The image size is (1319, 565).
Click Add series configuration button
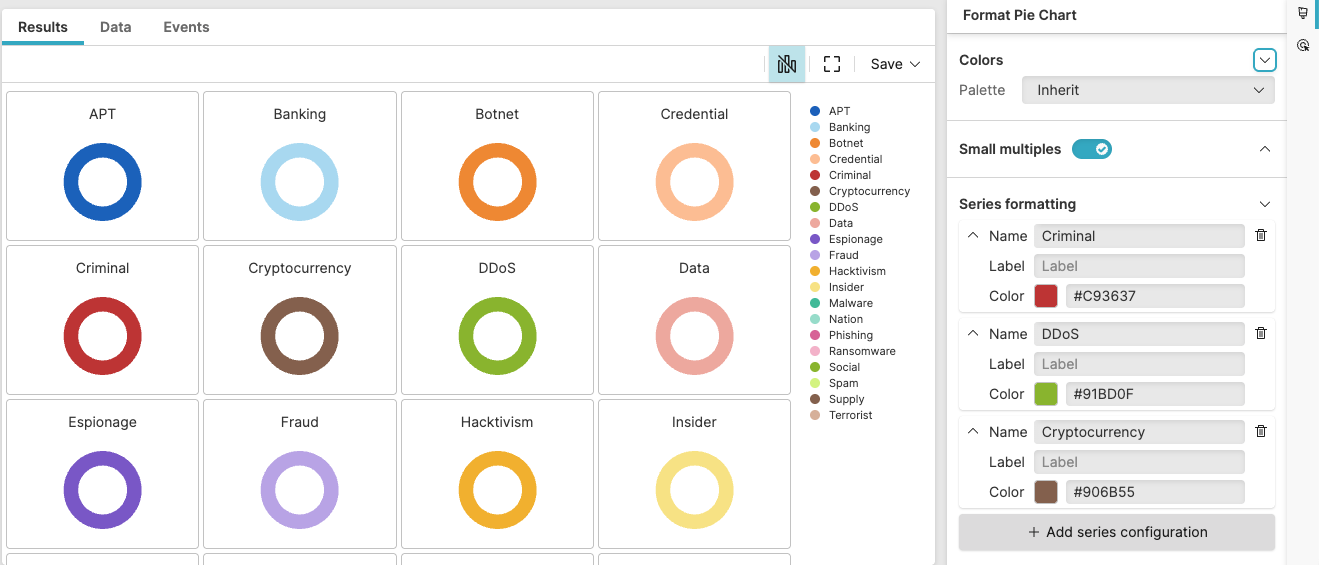[1117, 532]
